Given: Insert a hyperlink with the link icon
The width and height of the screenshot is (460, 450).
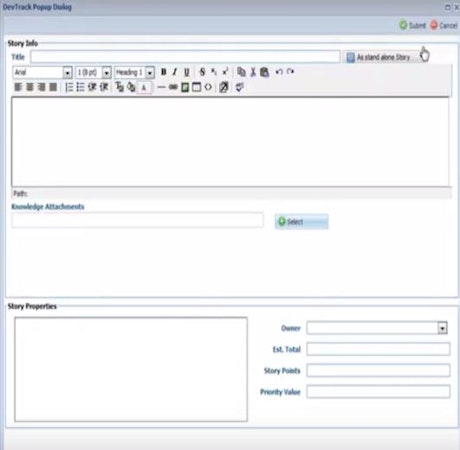Looking at the screenshot, I should 173,87.
